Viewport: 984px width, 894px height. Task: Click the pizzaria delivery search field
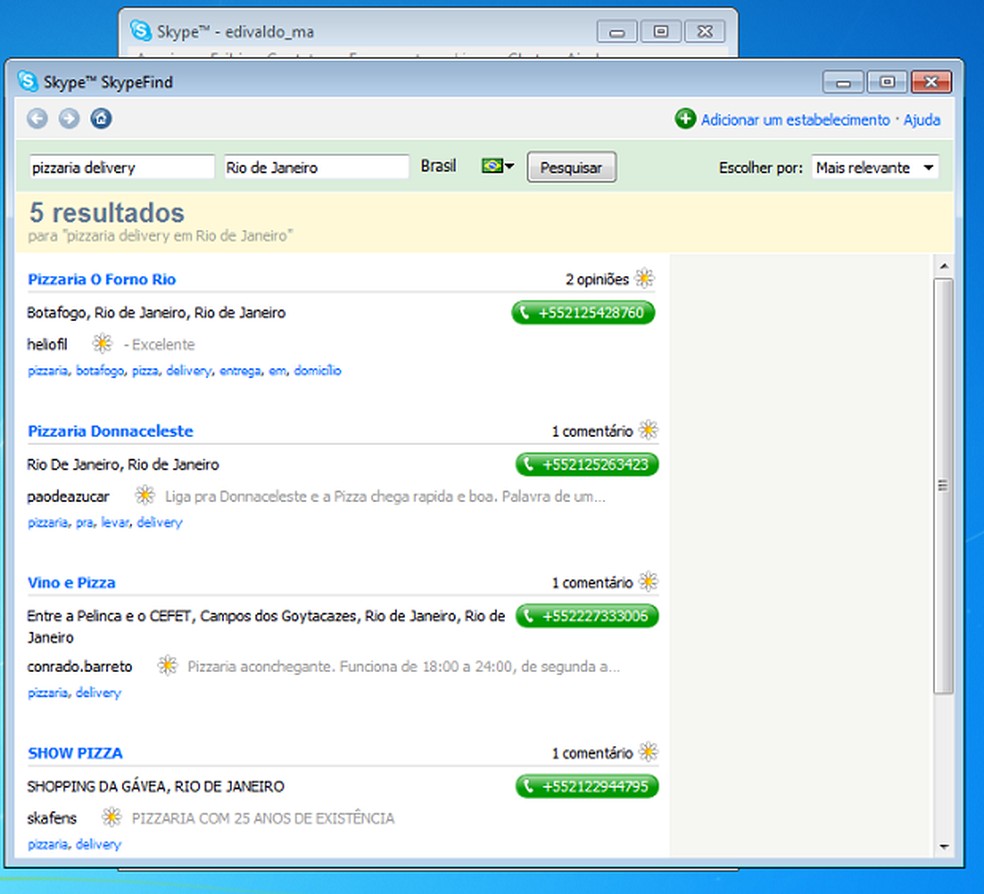(x=121, y=168)
